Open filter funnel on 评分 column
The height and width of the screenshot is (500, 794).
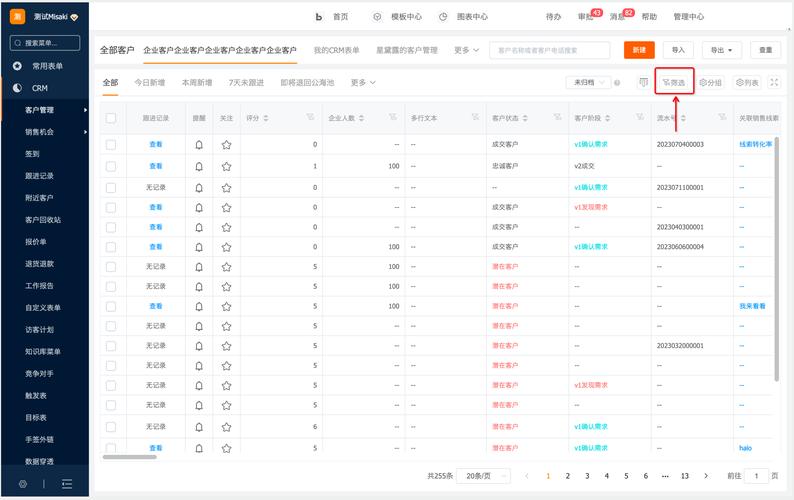tap(310, 117)
